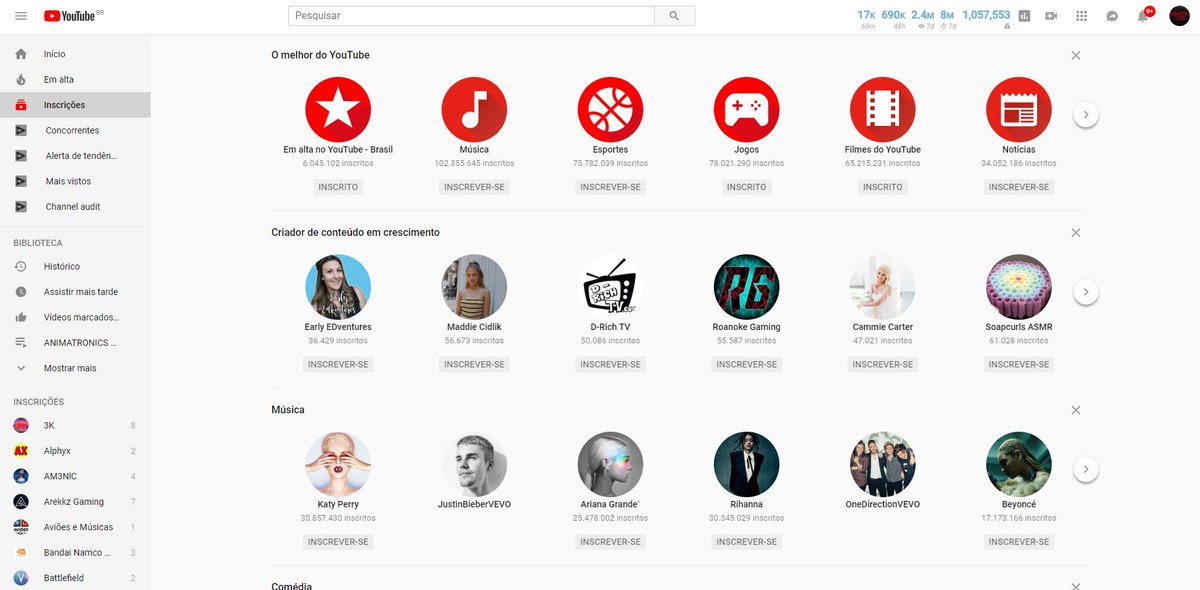Open the Jogos channel icon
Screen dimensions: 1200x590
pos(746,109)
